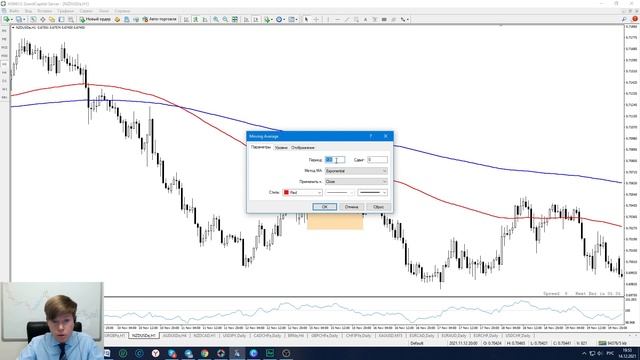Open the Сервис menu
The image size is (640, 360).
point(86,11)
